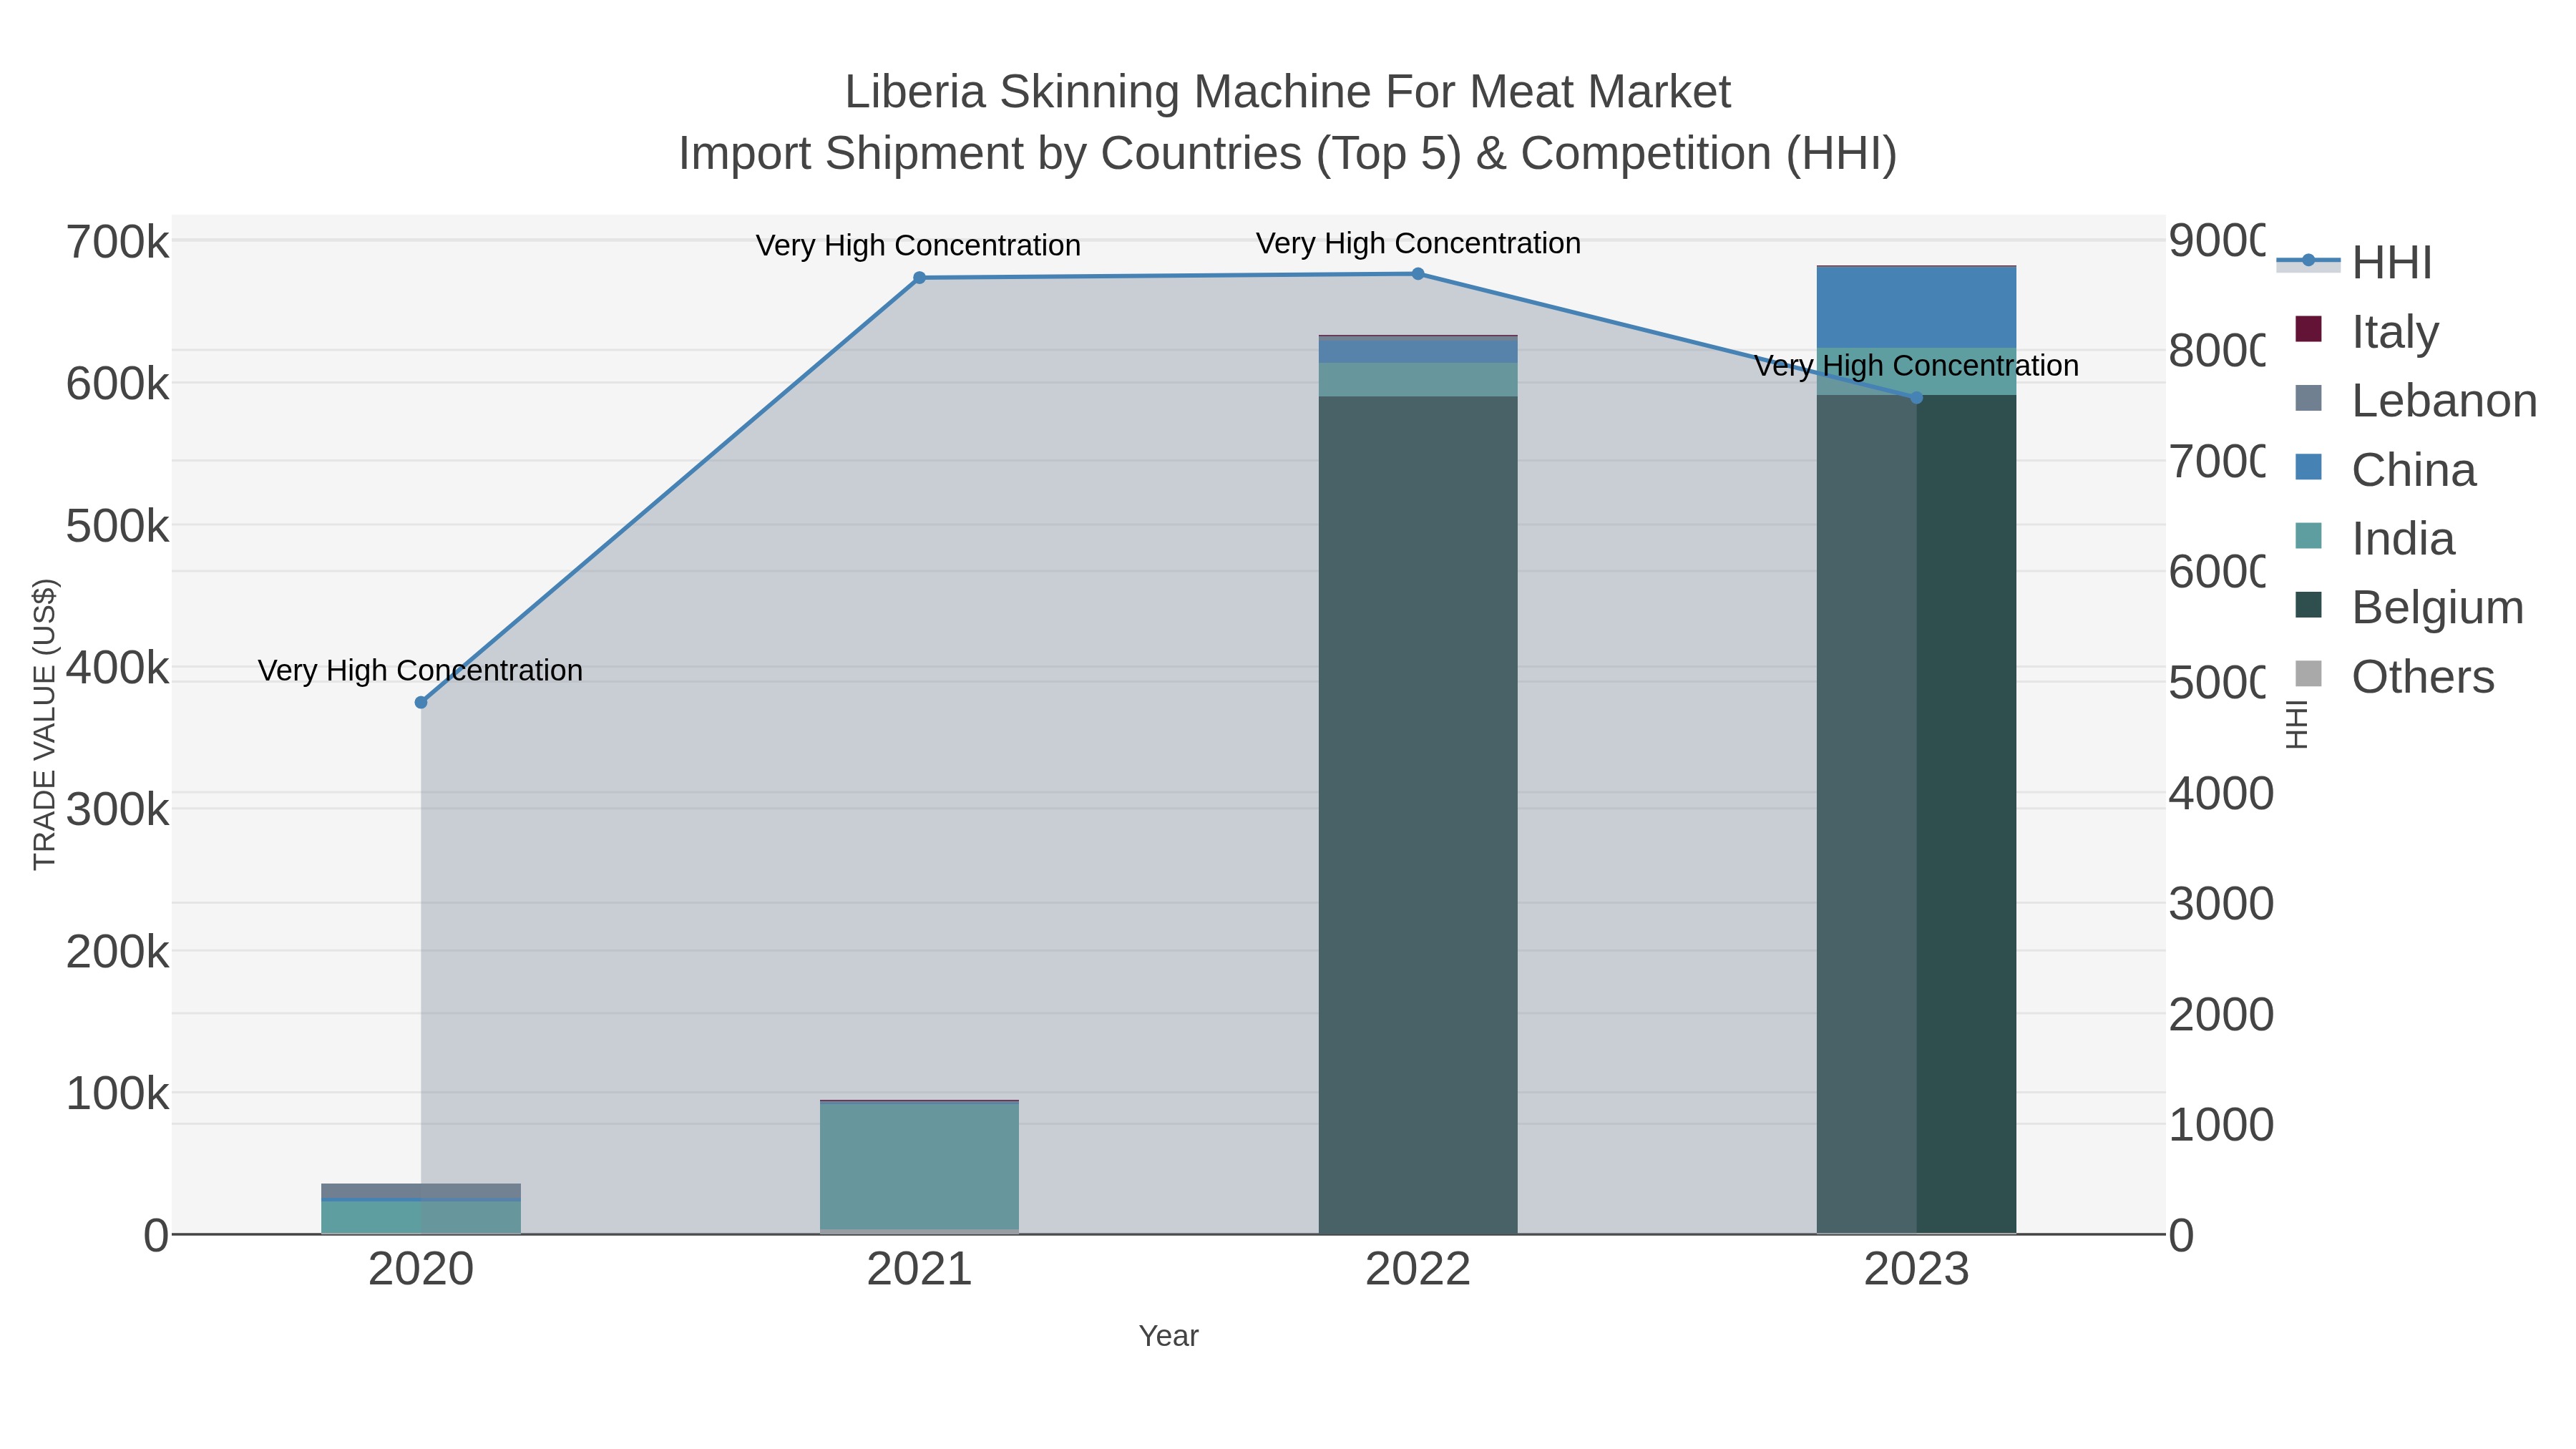Toggle the HHI line legend entry
Viewport: 2576px width, 1449px height.
[x=2354, y=262]
